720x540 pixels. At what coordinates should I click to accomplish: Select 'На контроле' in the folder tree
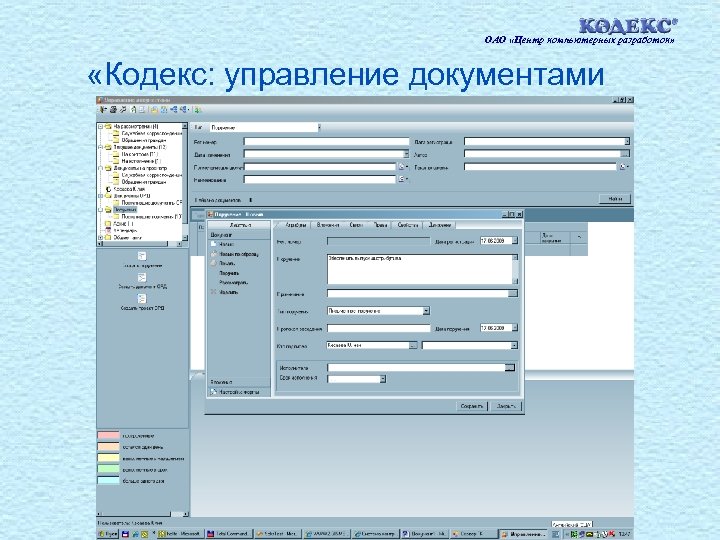click(140, 154)
